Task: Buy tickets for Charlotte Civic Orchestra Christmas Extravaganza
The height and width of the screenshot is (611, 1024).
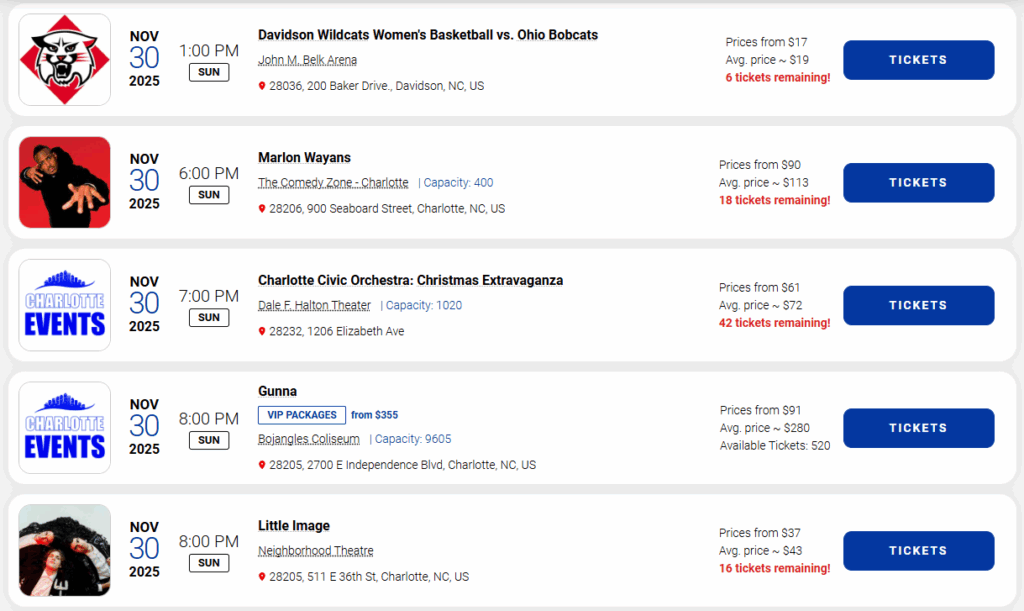Action: pos(918,305)
